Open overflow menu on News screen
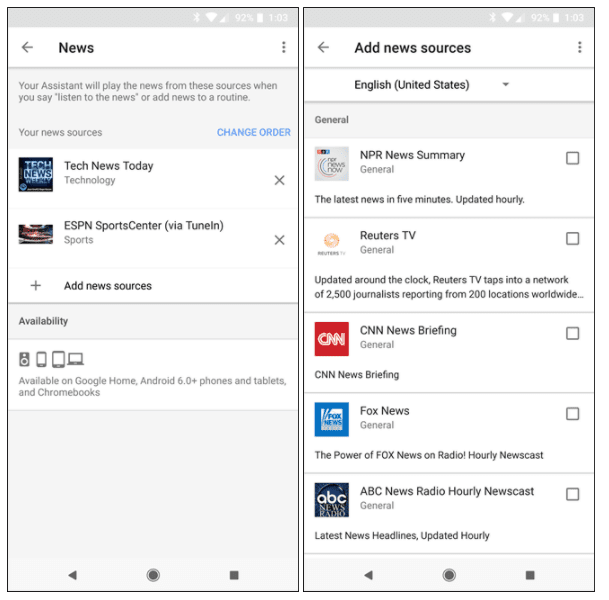Viewport: 609px width, 600px height. tap(284, 47)
